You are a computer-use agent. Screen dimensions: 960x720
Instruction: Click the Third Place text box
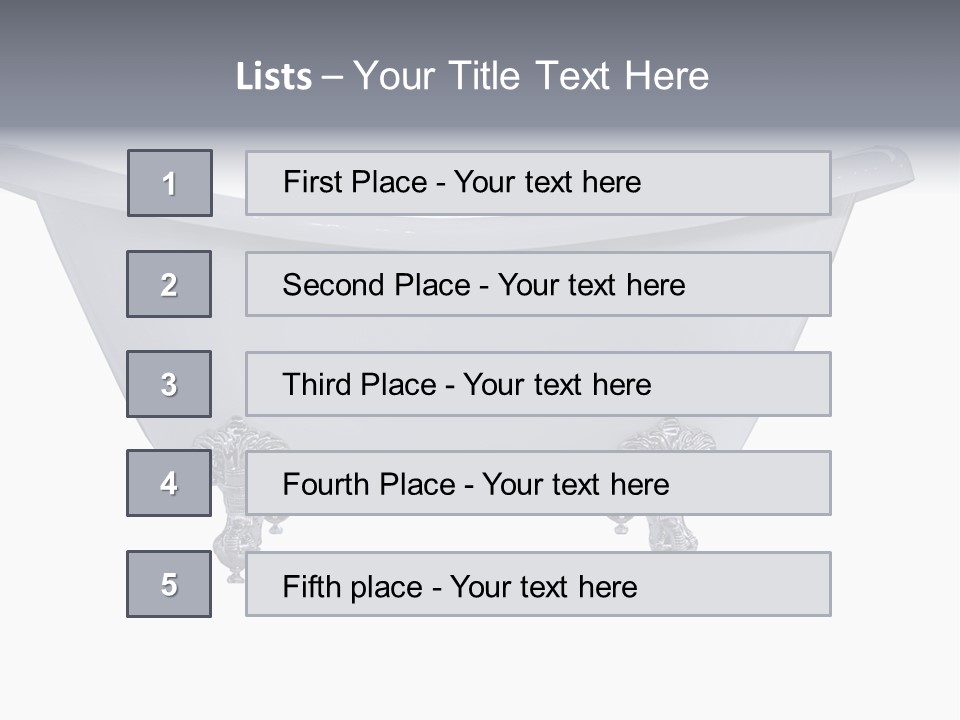point(538,384)
